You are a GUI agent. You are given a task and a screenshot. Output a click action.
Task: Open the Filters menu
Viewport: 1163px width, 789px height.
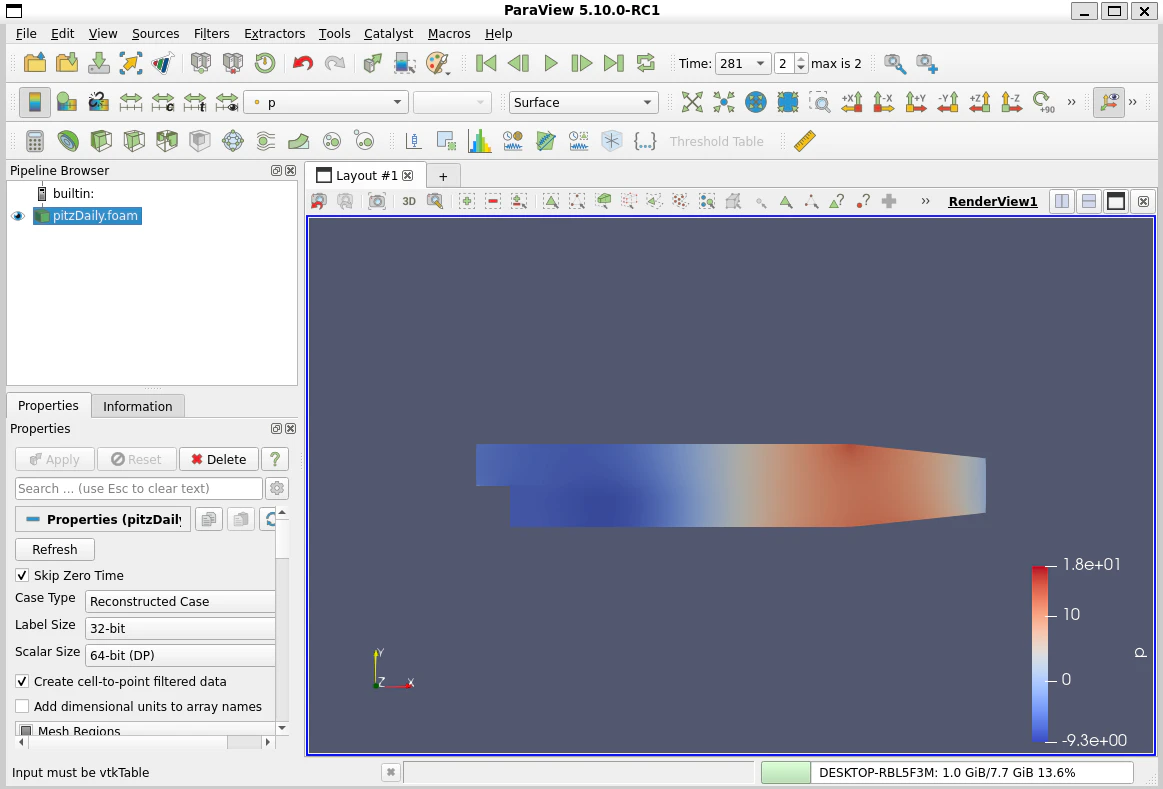(211, 33)
